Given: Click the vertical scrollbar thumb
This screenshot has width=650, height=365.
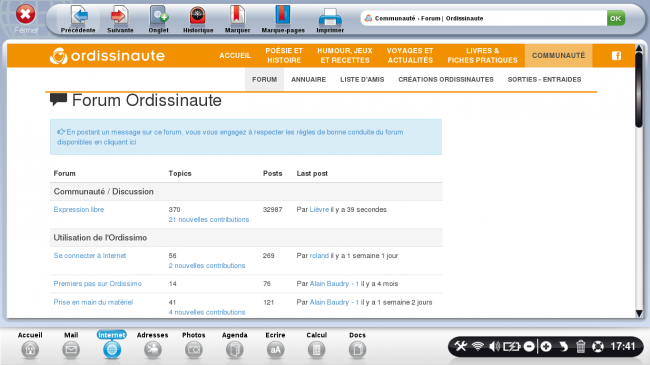Looking at the screenshot, I should 639,89.
